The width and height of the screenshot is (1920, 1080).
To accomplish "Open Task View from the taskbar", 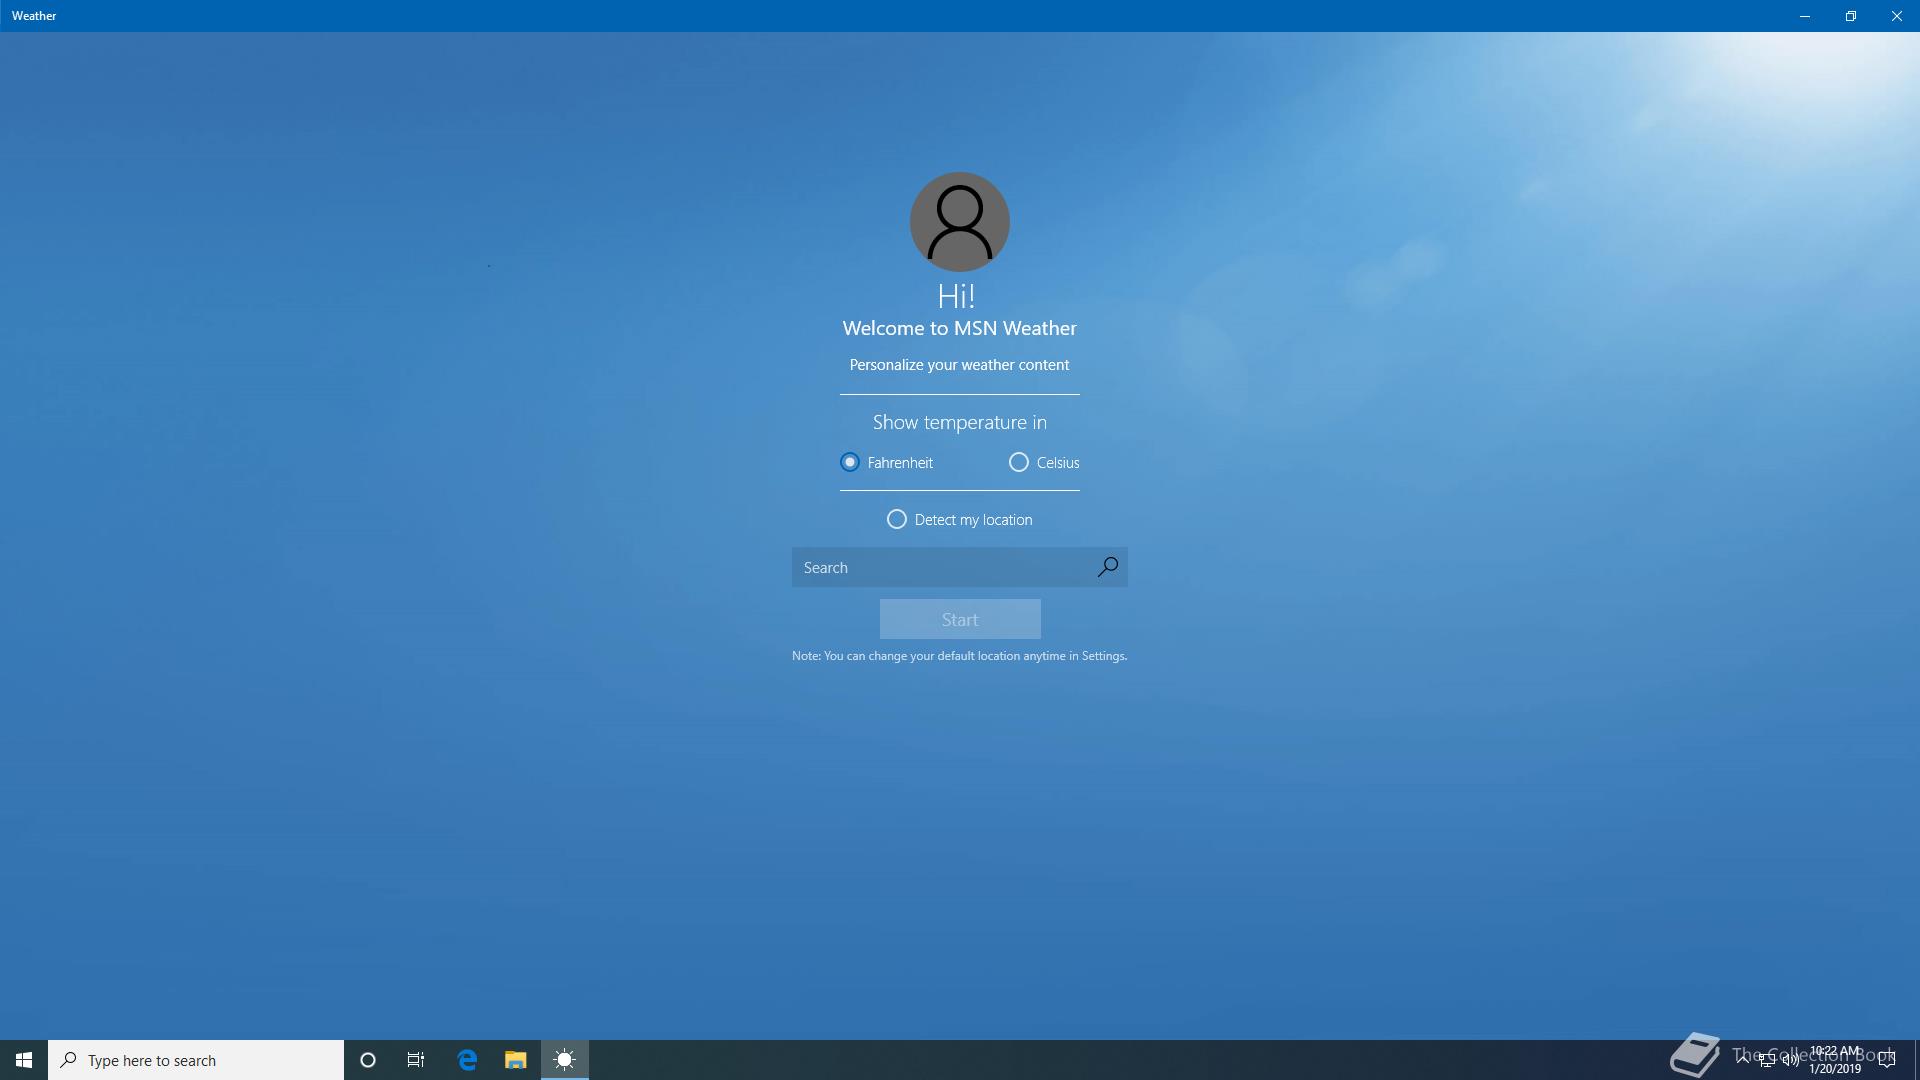I will pyautogui.click(x=416, y=1060).
